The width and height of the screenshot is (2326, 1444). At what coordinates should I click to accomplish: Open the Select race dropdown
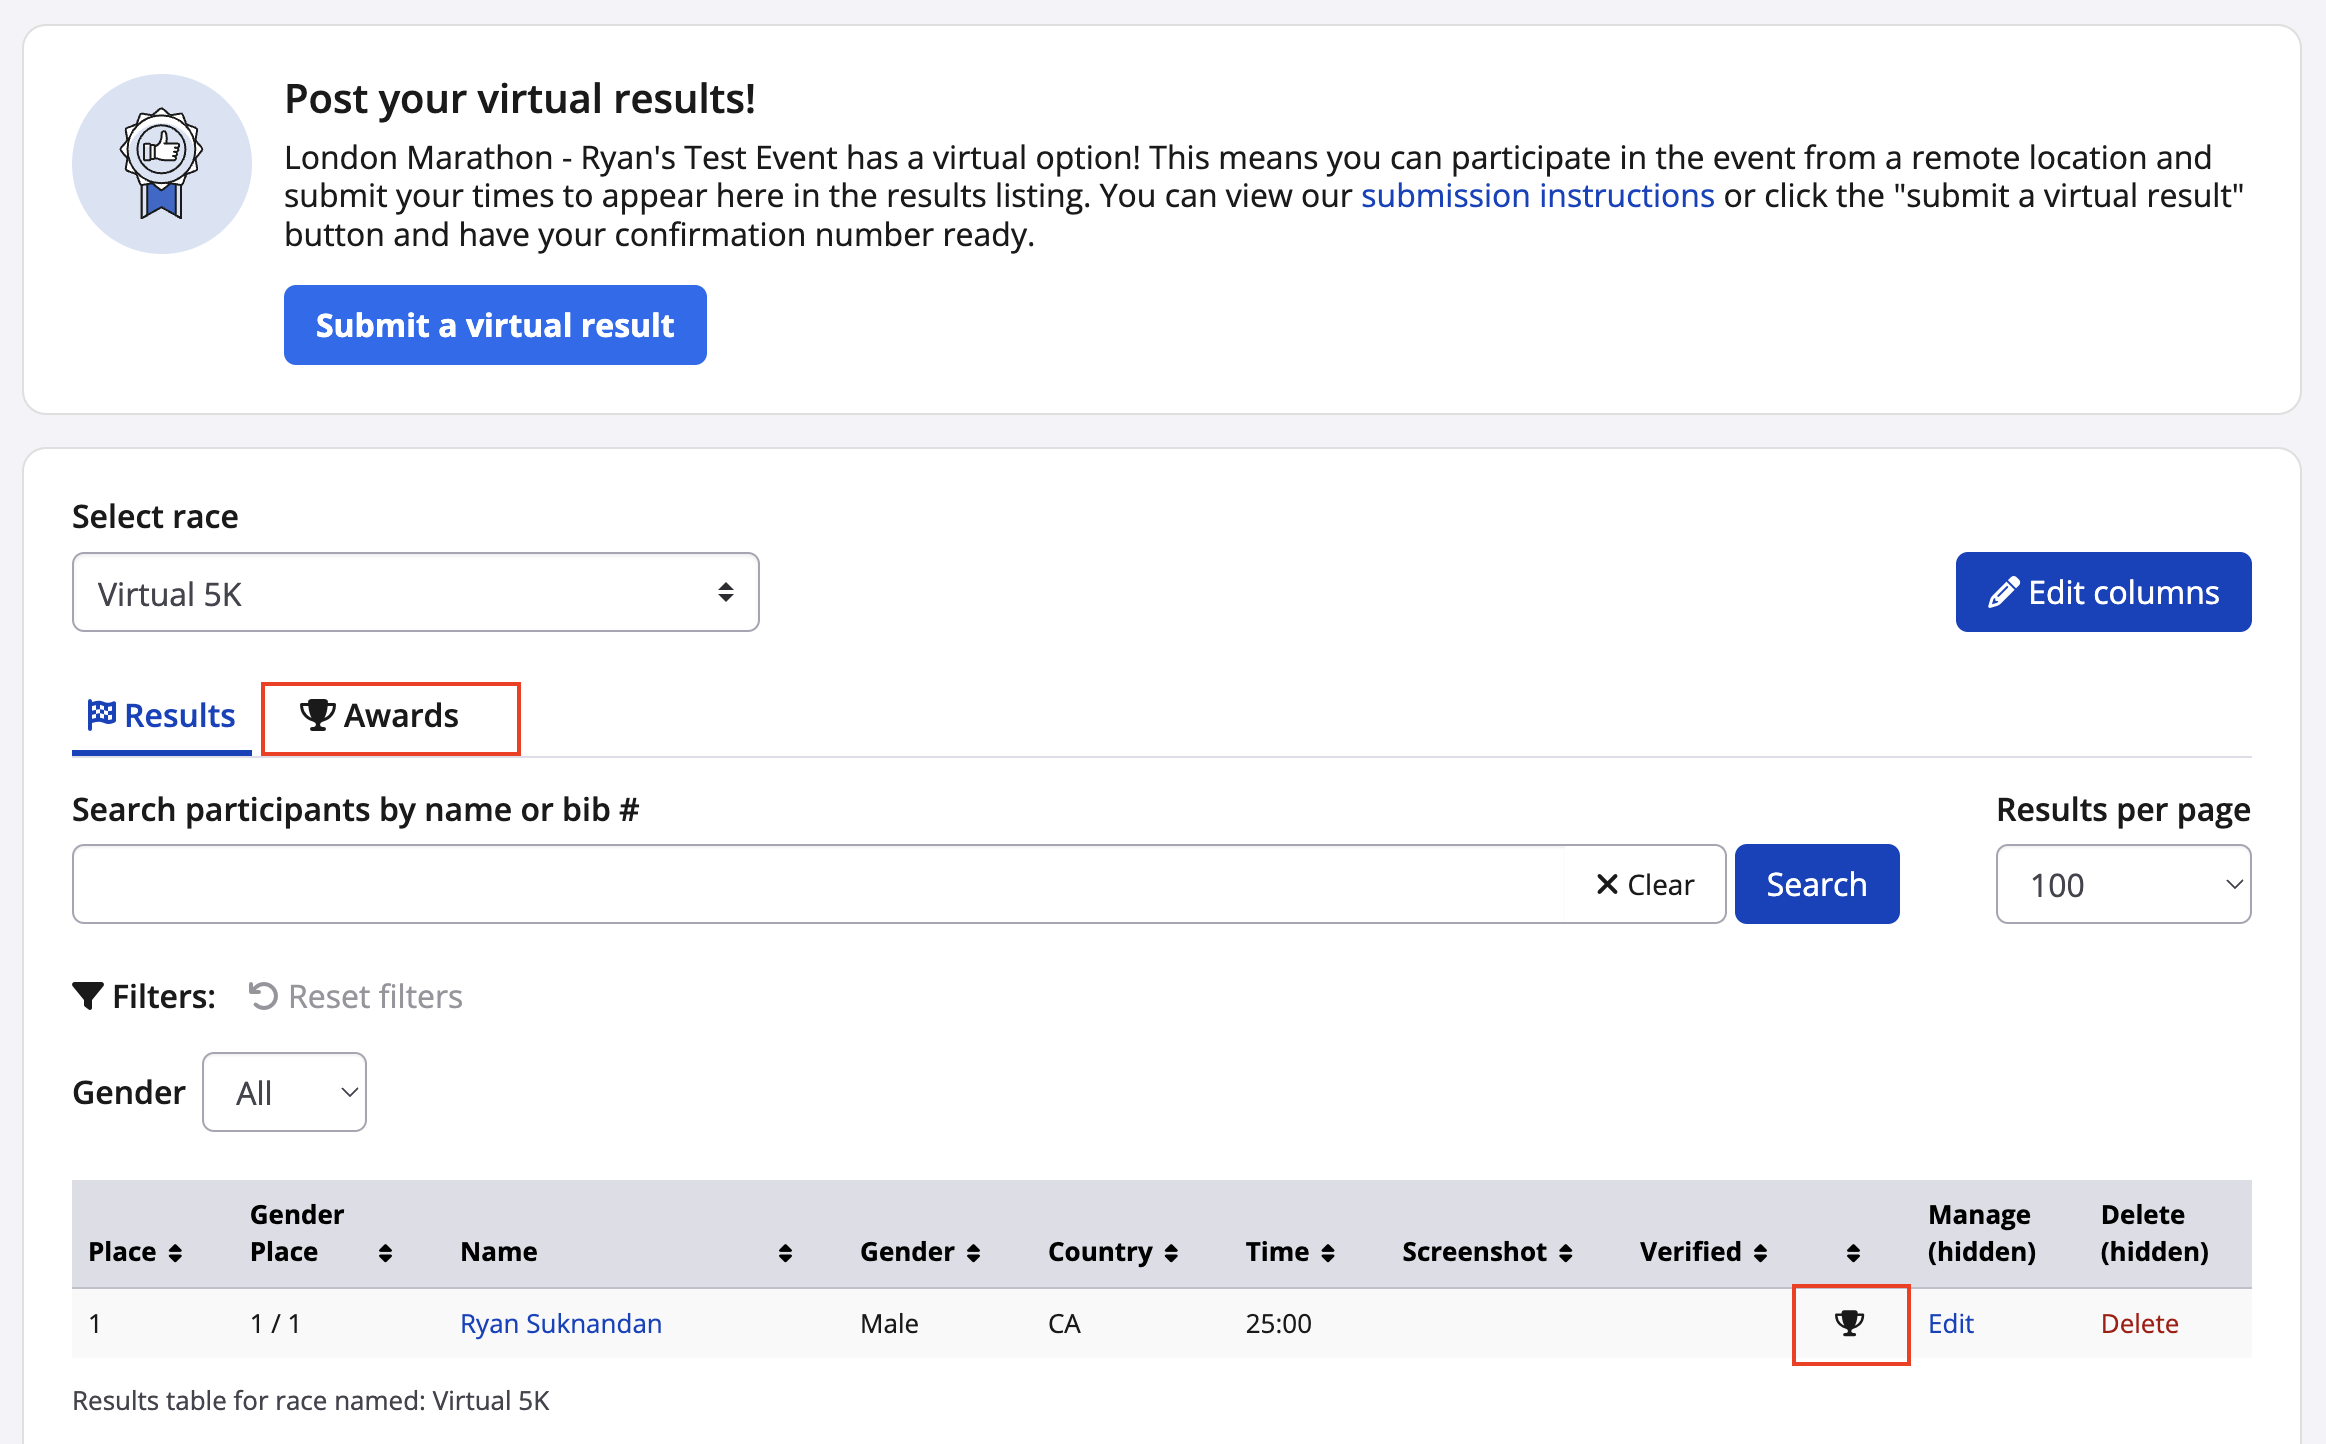coord(415,593)
